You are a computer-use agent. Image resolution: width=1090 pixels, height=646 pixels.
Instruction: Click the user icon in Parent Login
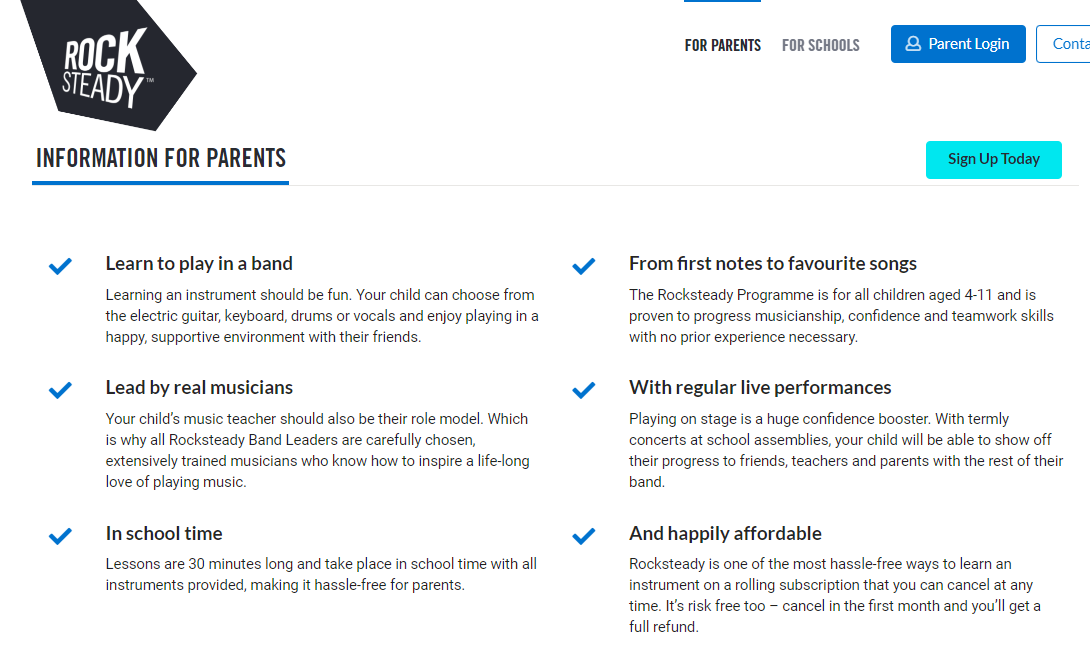tap(913, 44)
